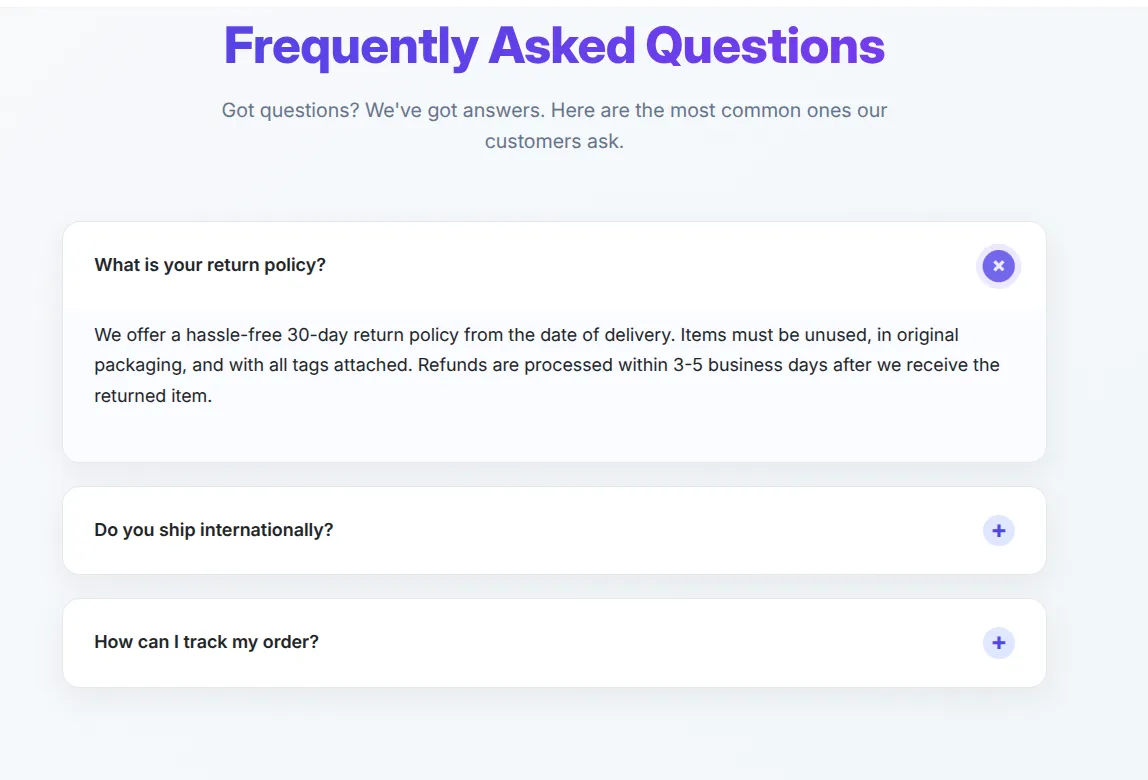Click the FAQ subtitle text below the heading
This screenshot has height=780, width=1148.
pos(554,125)
